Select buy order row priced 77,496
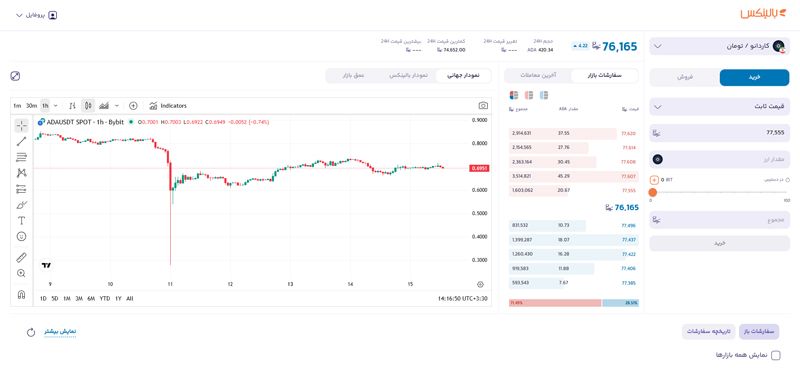This screenshot has height=379, width=800. coord(573,225)
